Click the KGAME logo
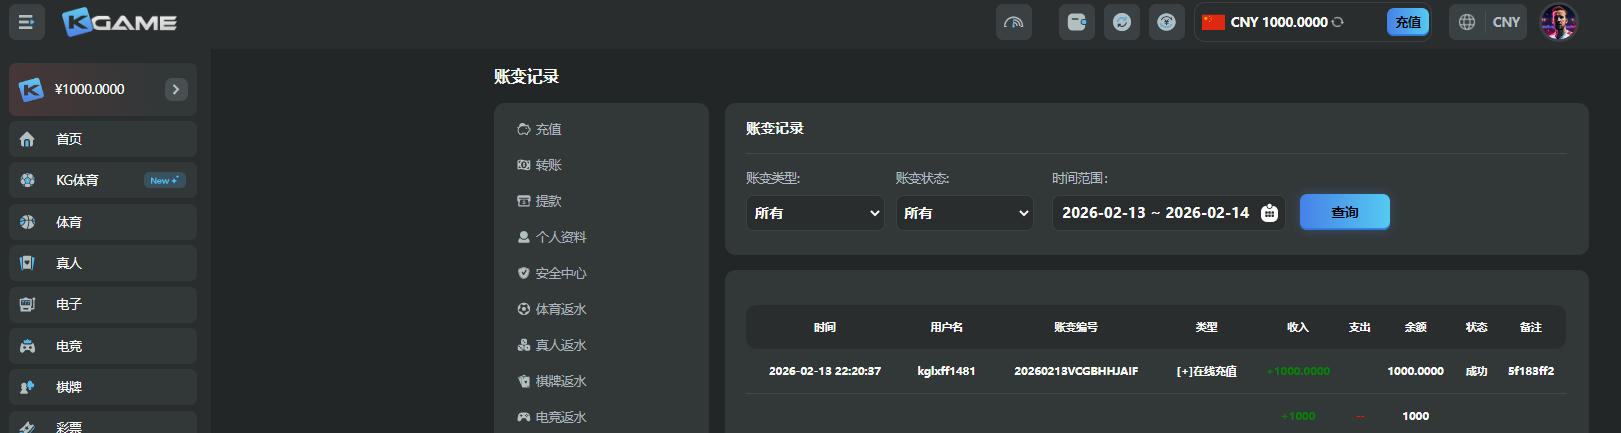 pos(119,22)
